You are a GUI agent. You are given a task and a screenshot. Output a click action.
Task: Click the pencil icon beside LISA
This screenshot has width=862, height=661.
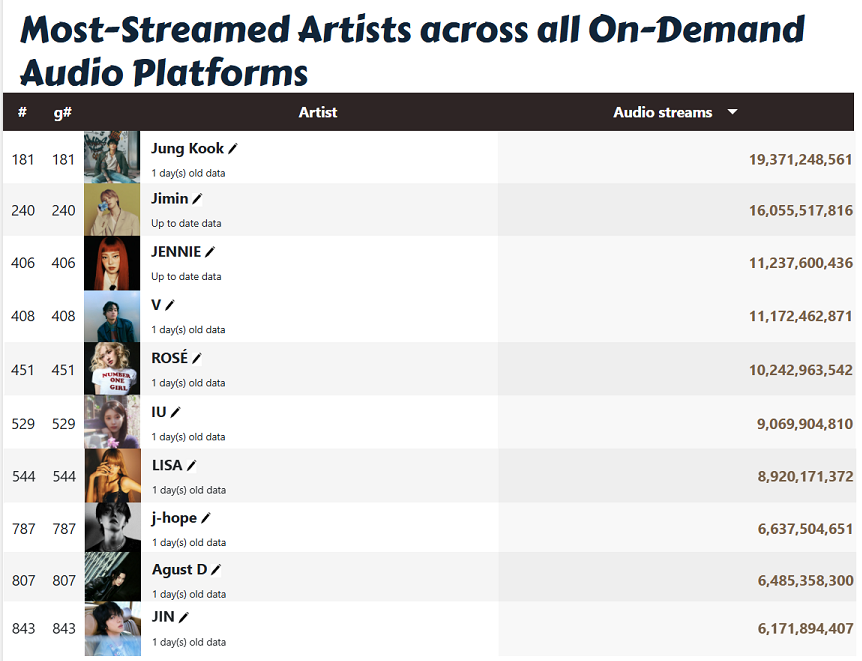coord(192,465)
